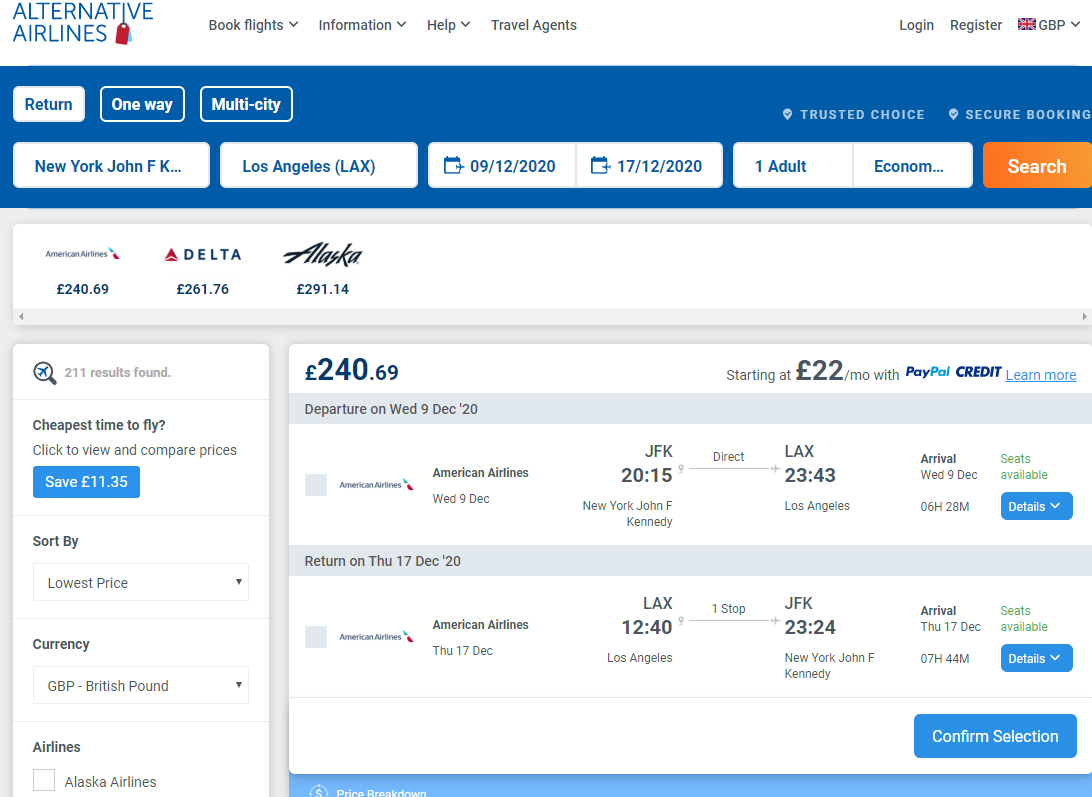Click the Los Angeles (LAX) destination field
1092x797 pixels.
pos(319,166)
